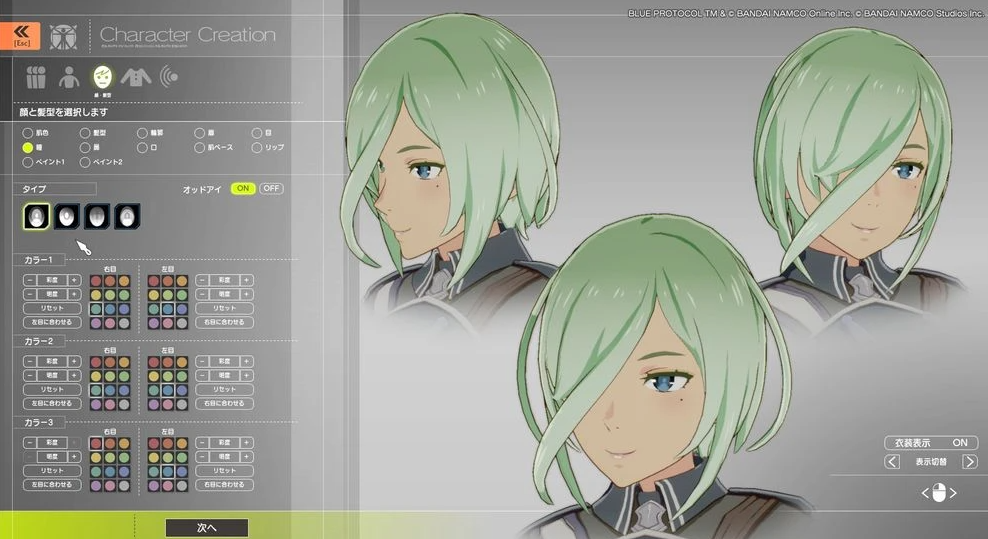Image resolution: width=988 pixels, height=539 pixels.
Task: Click カラー1 左目に合わせる match button
Action: tap(52, 322)
